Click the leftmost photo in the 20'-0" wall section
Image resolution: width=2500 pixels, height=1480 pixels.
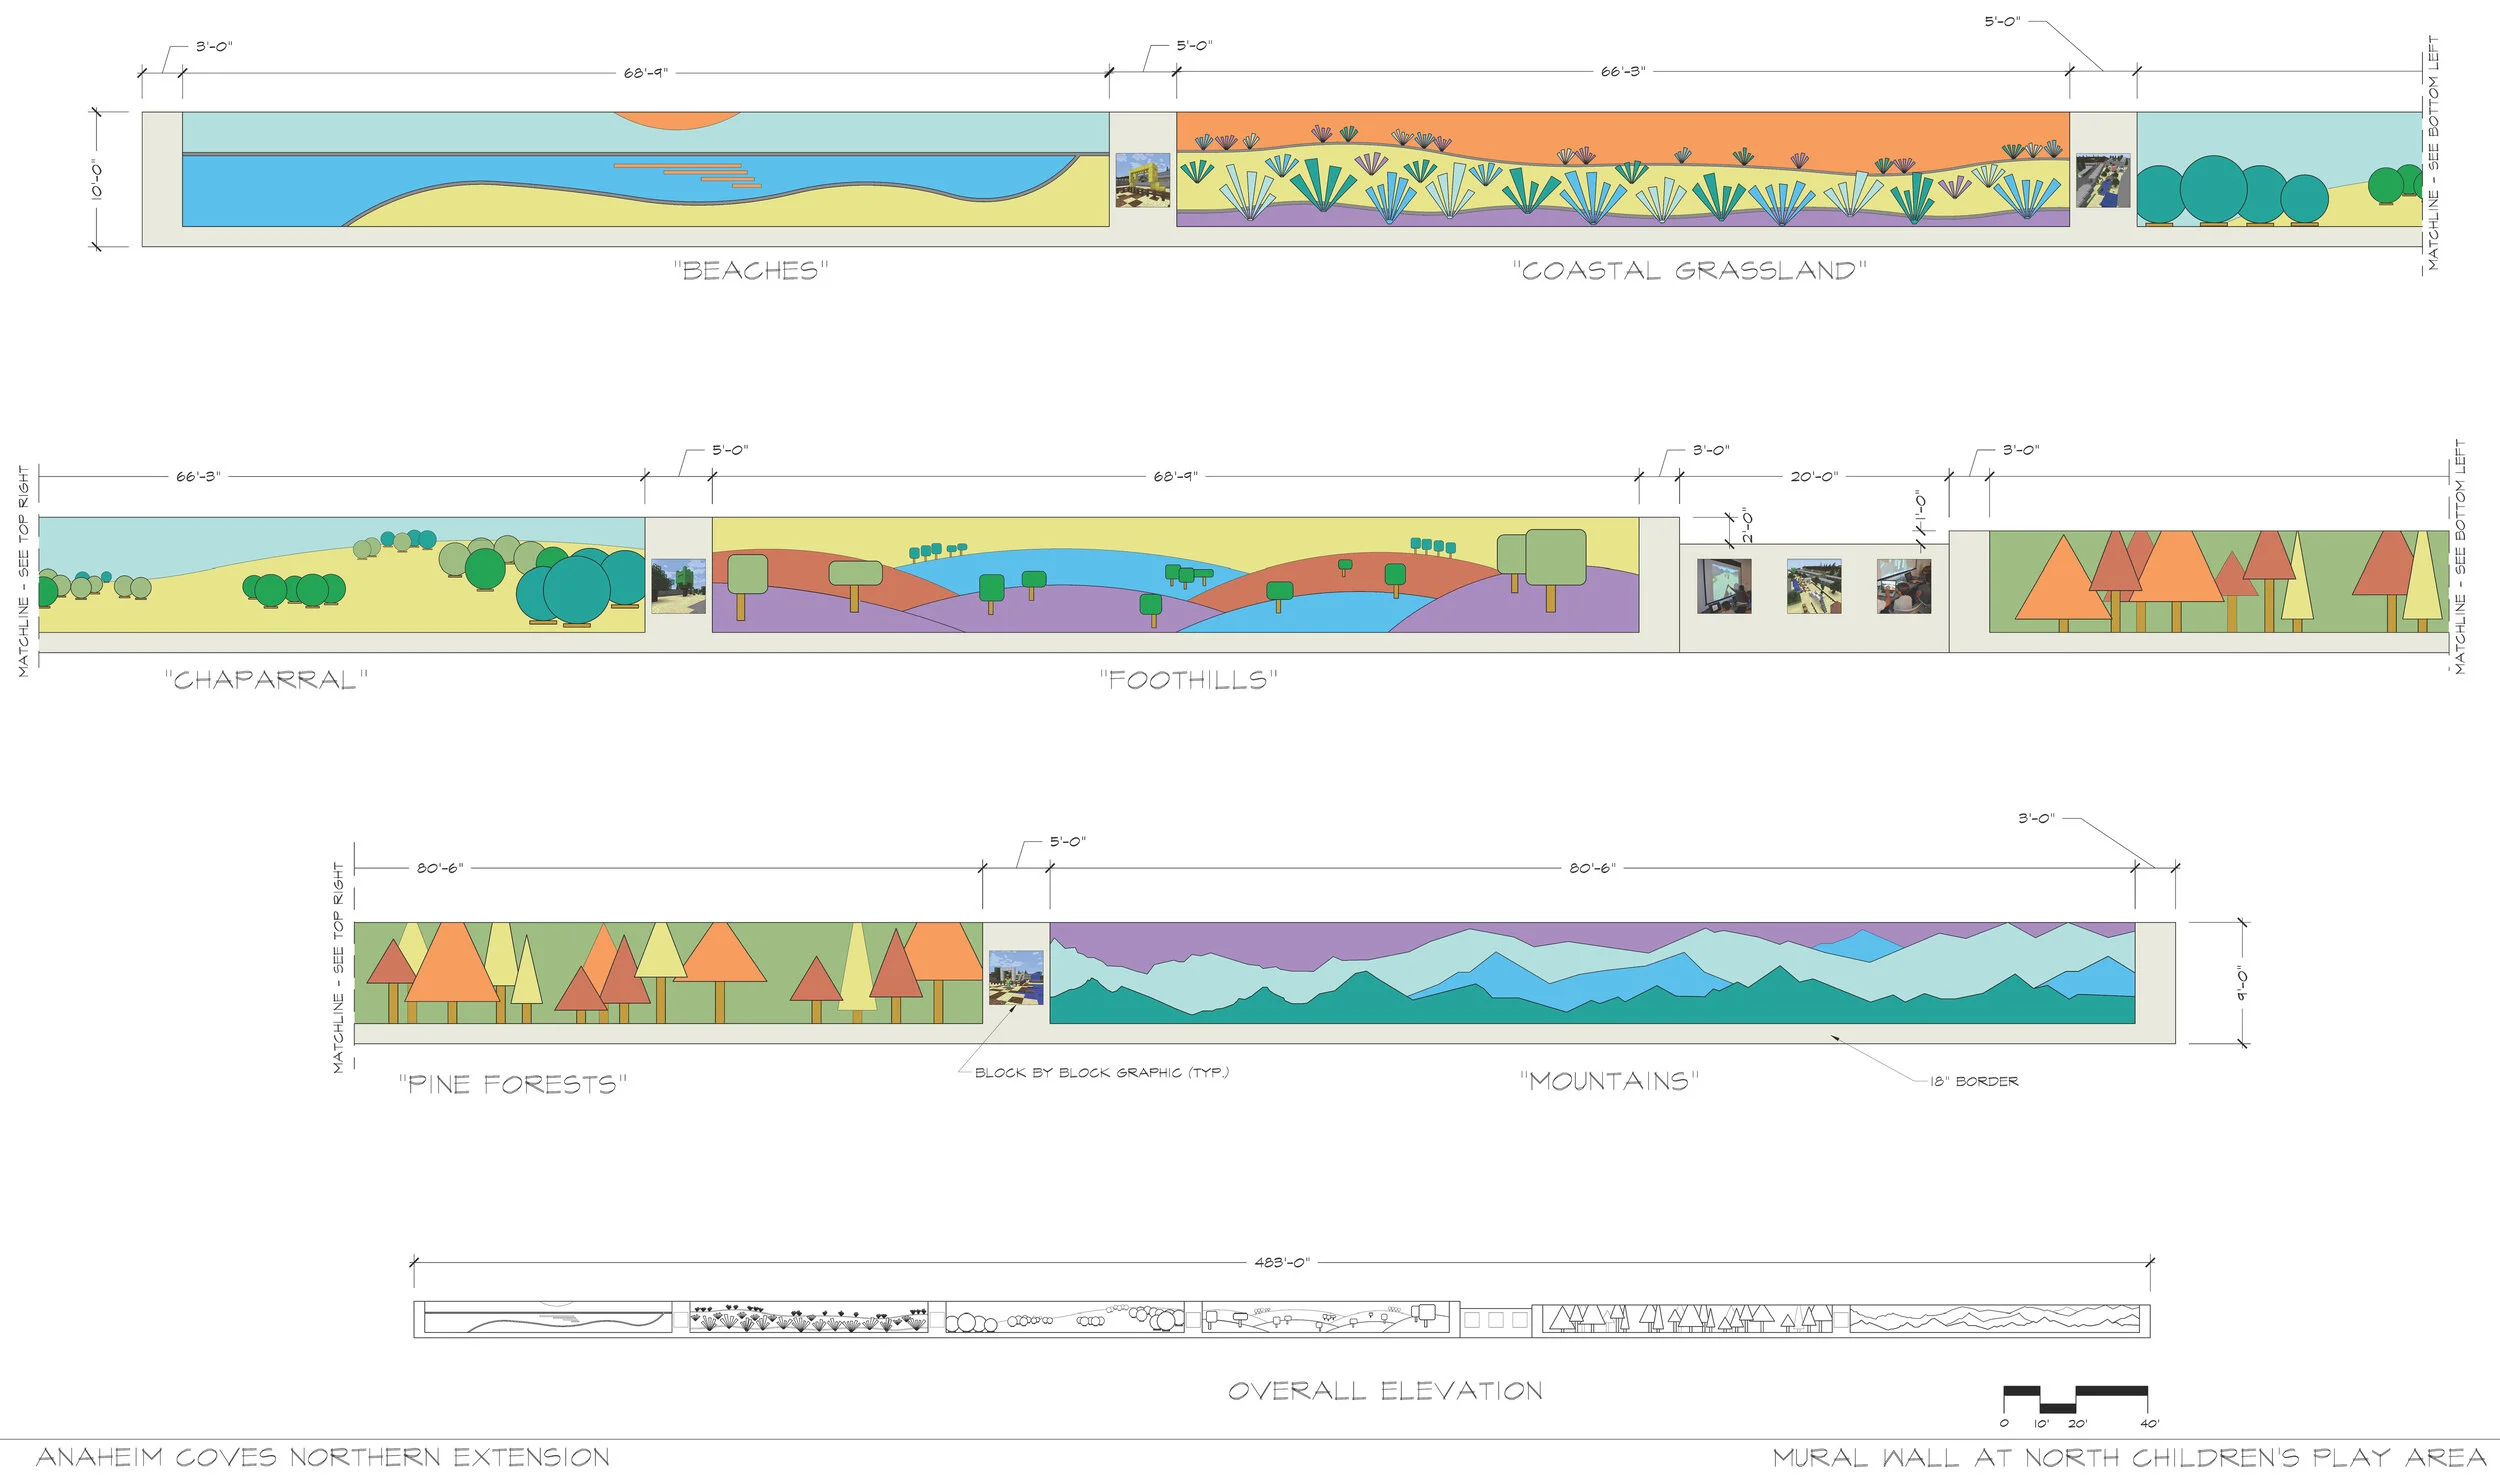(x=1724, y=586)
